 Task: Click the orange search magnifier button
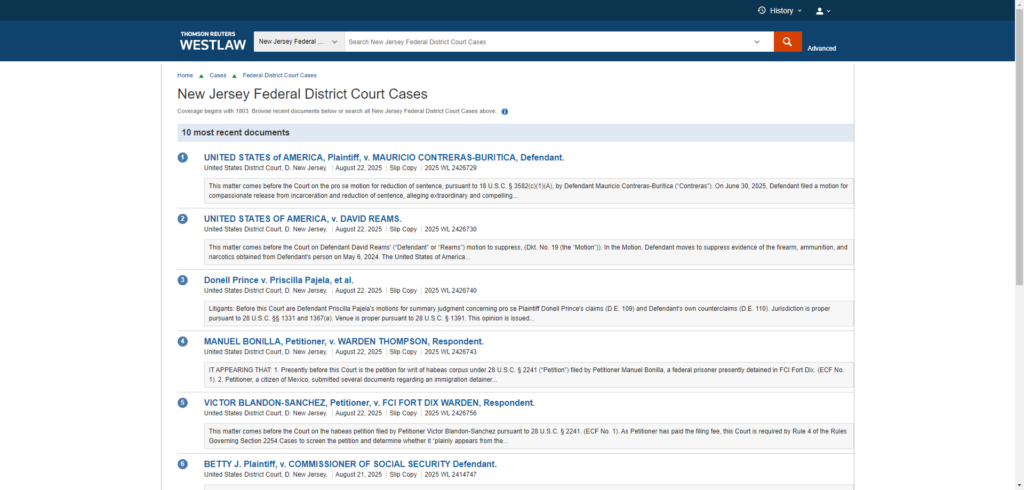(787, 42)
